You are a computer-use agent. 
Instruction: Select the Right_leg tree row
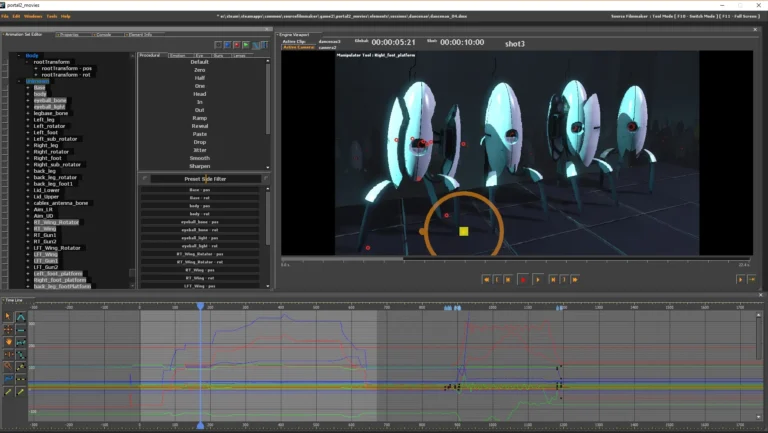pyautogui.click(x=46, y=145)
